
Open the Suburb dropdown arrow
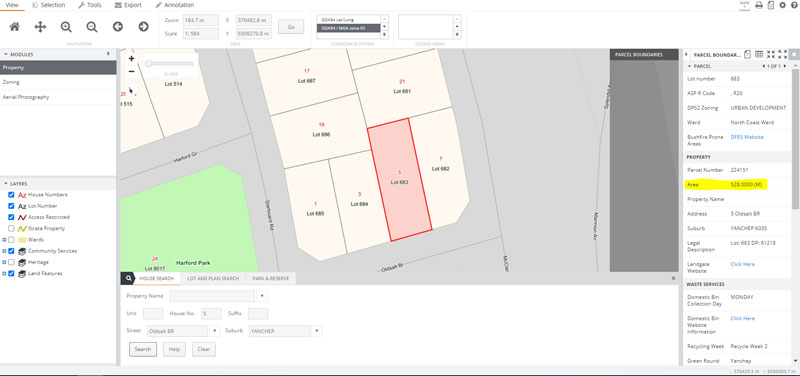click(x=317, y=331)
